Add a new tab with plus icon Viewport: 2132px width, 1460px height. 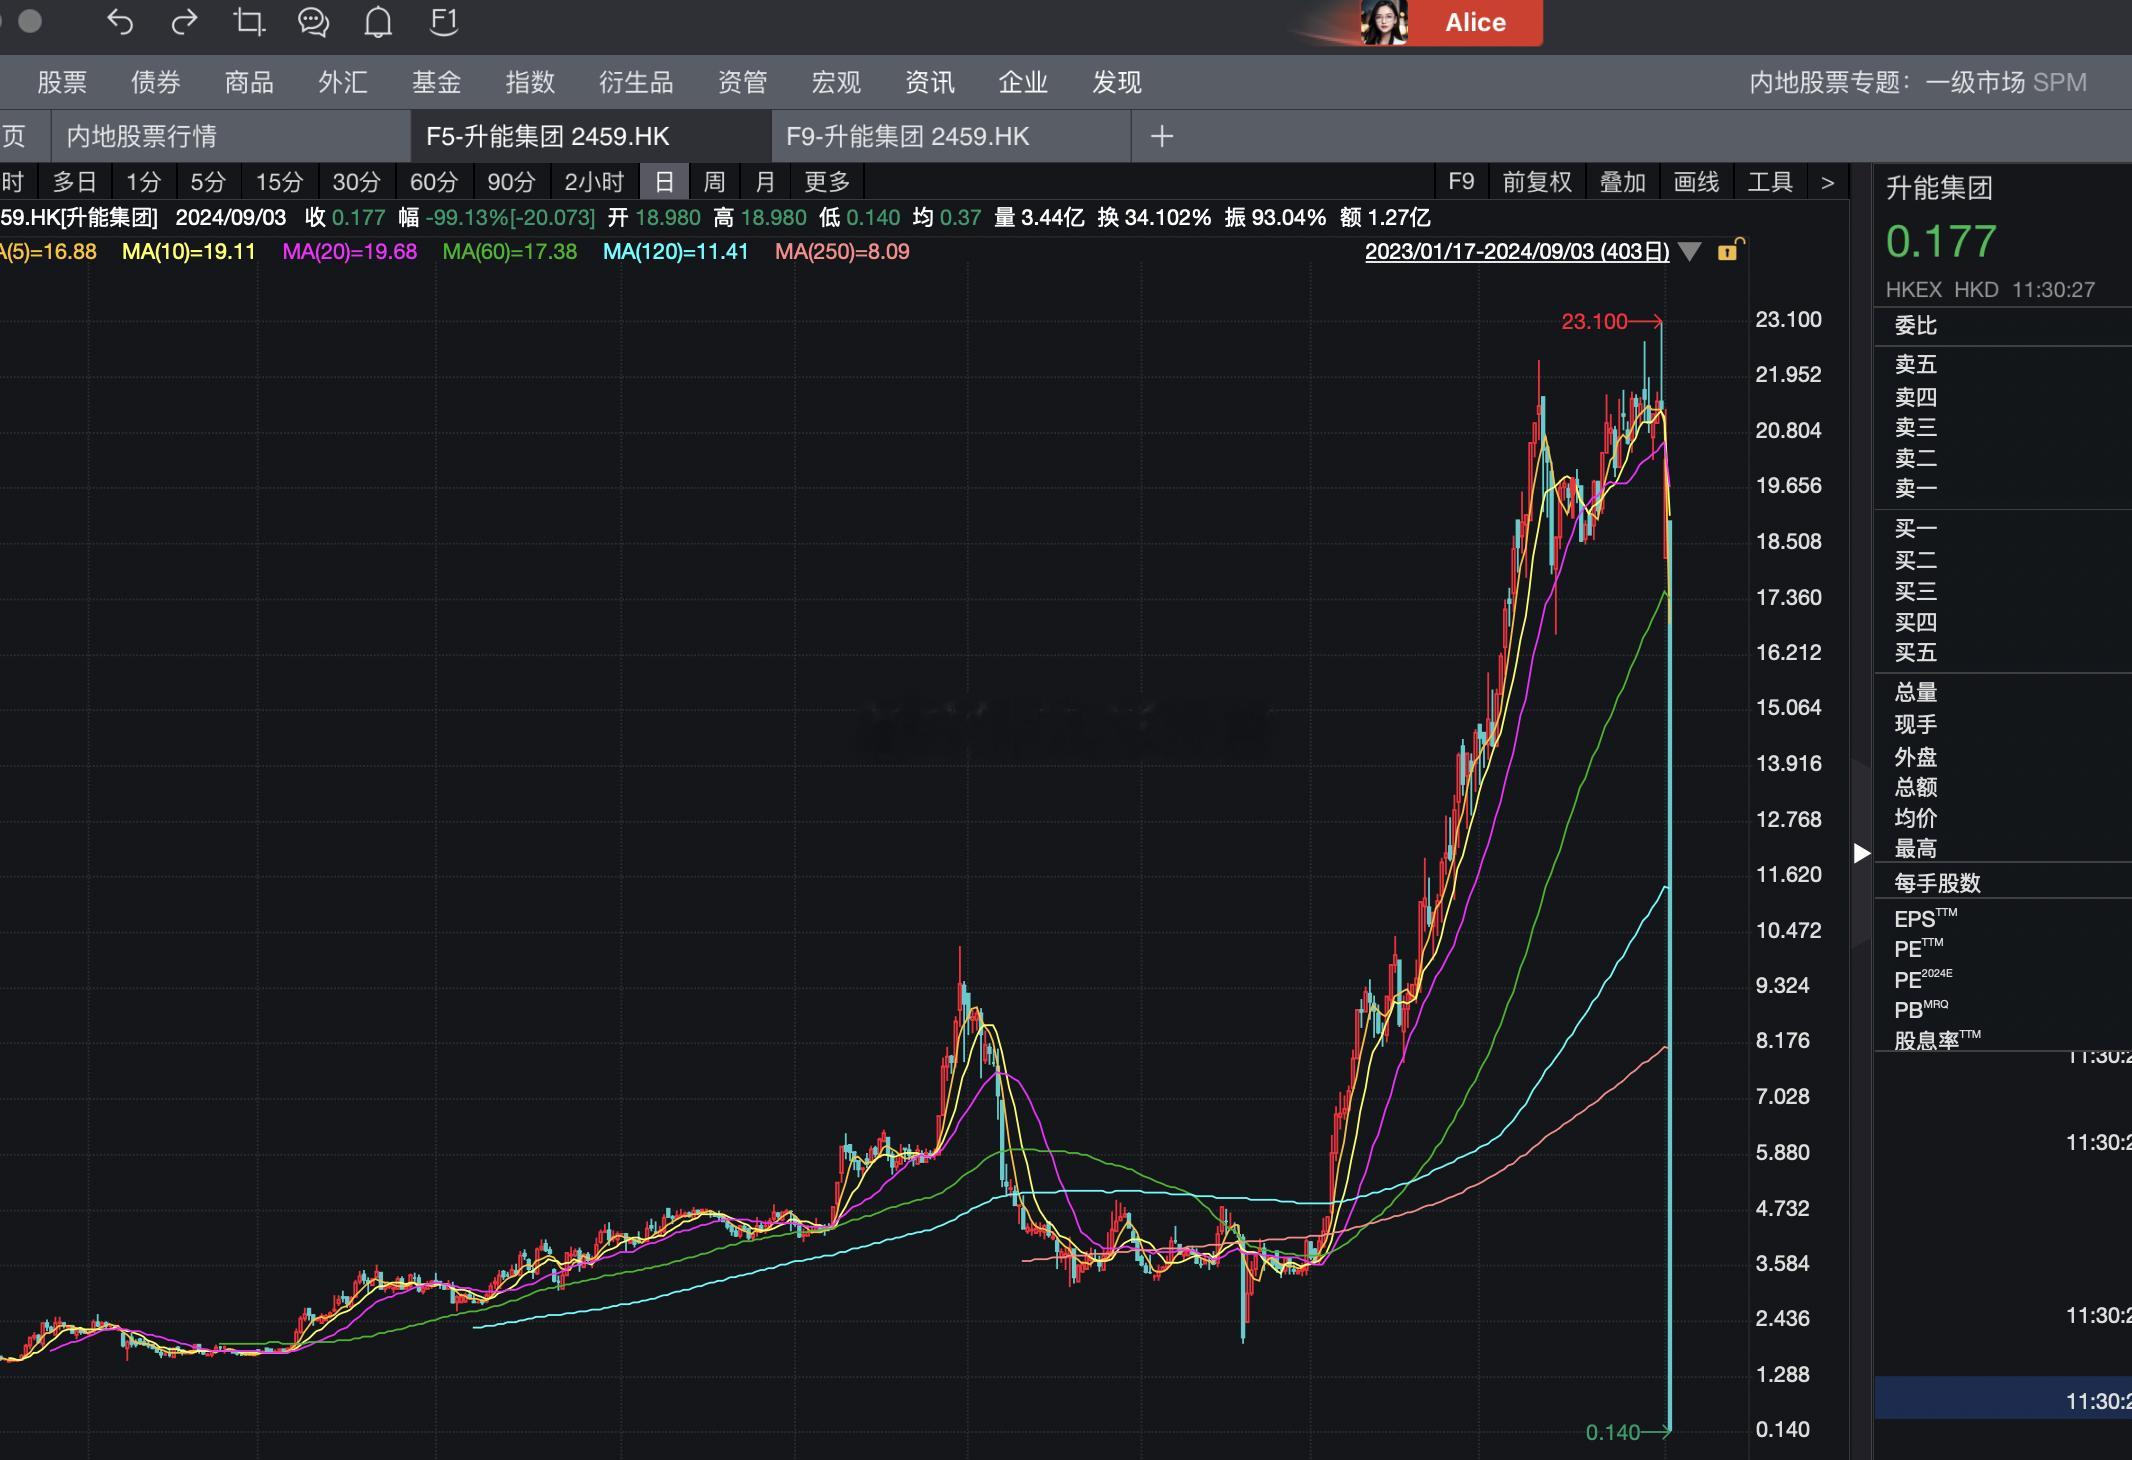click(x=1161, y=136)
